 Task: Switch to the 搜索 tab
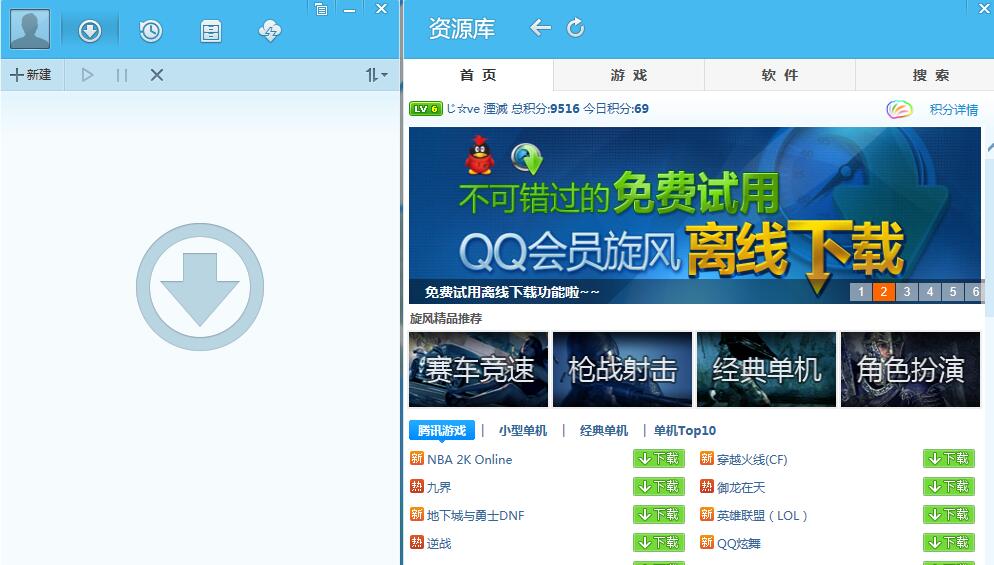point(924,75)
